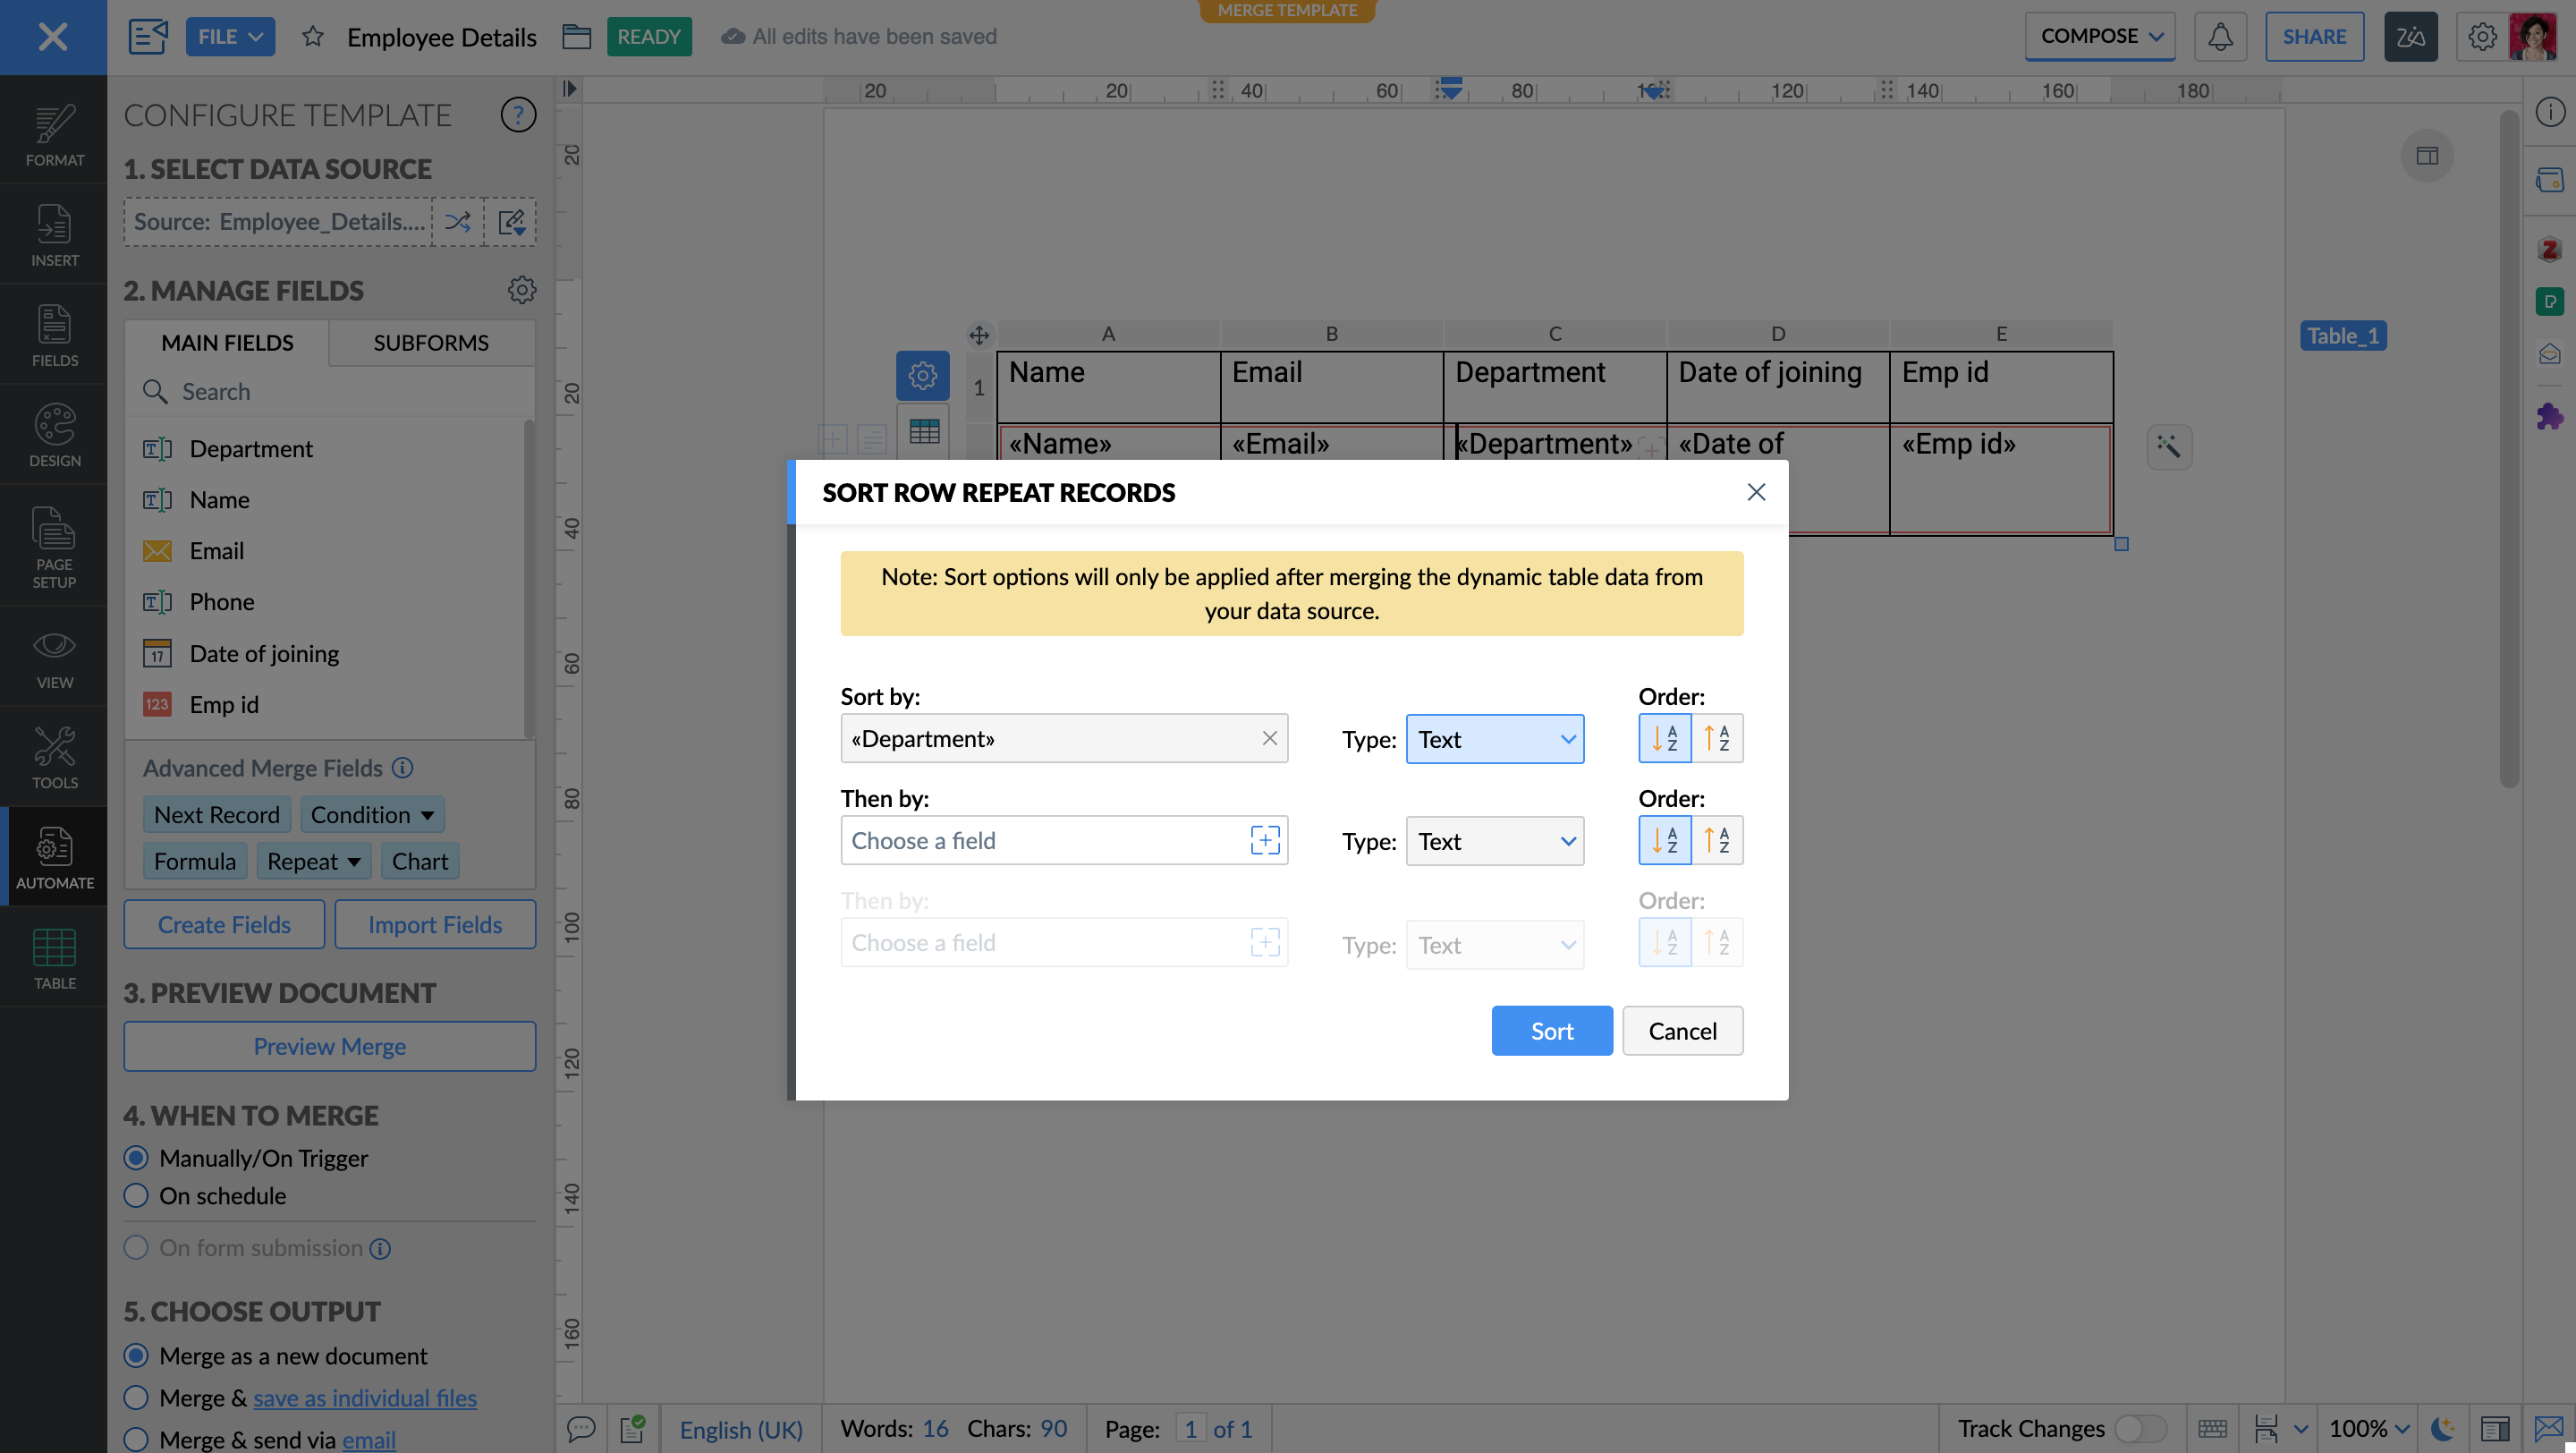Click the Sort button
Viewport: 2576px width, 1453px height.
1551,1030
